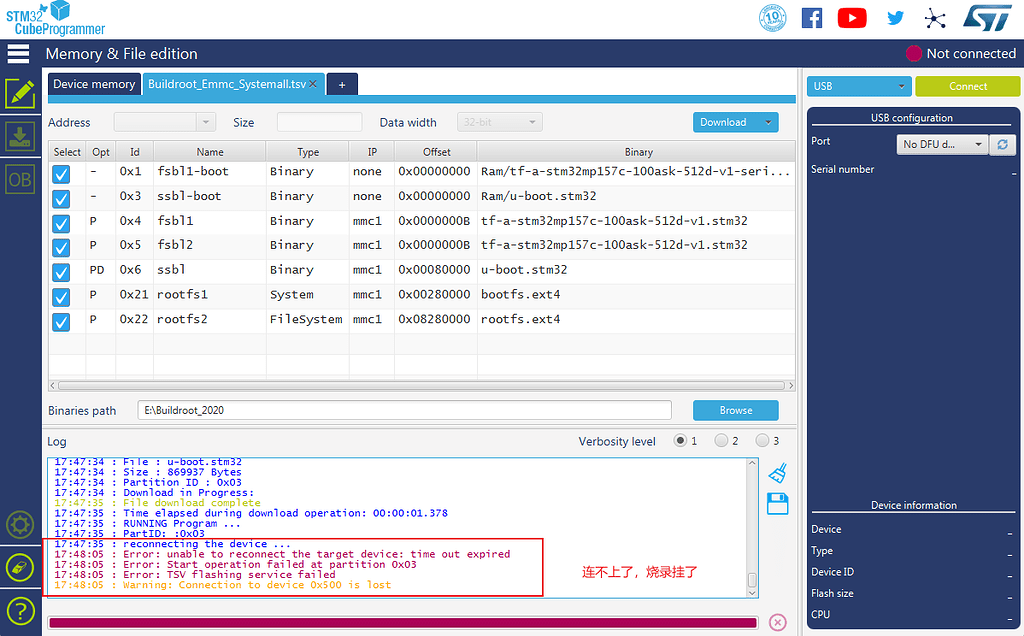Viewport: 1024px width, 636px height.
Task: Open the Help question mark icon
Action: [19, 611]
